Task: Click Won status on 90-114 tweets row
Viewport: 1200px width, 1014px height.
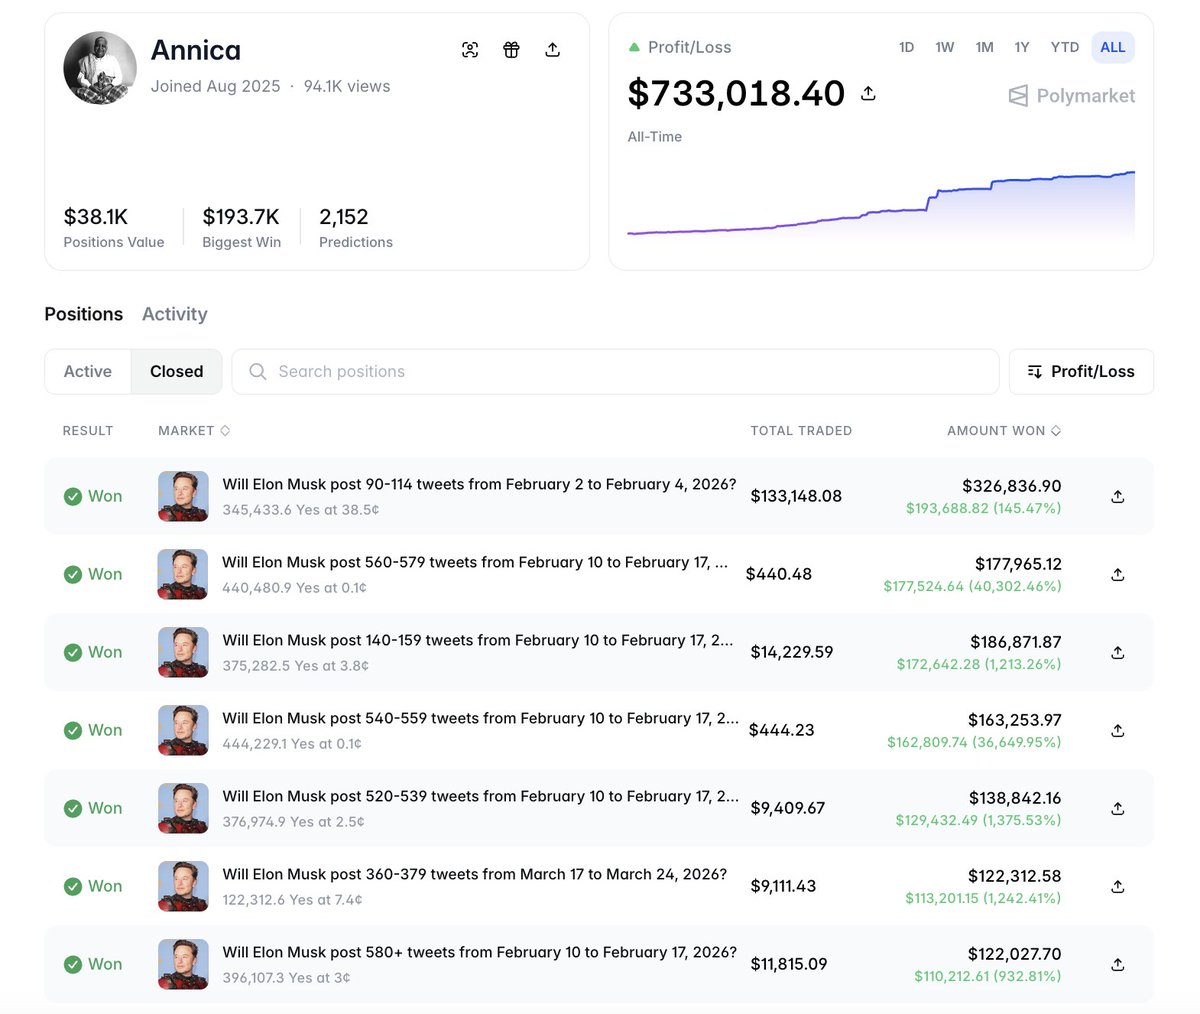Action: [x=93, y=496]
